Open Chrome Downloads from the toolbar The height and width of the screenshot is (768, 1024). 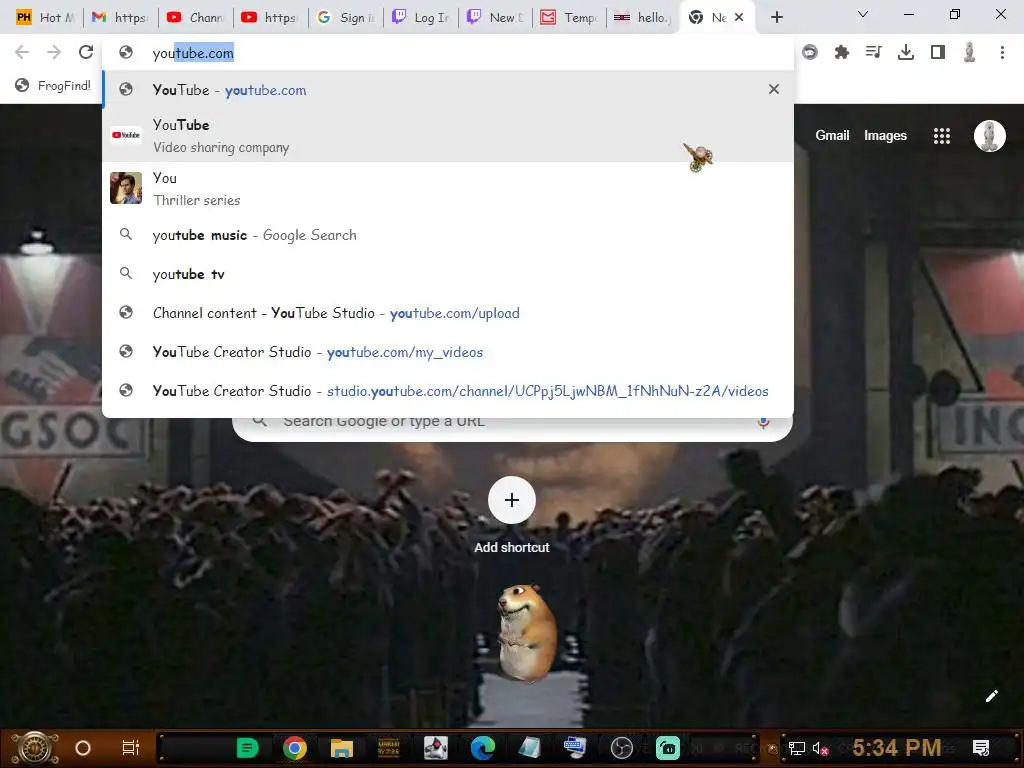[906, 52]
